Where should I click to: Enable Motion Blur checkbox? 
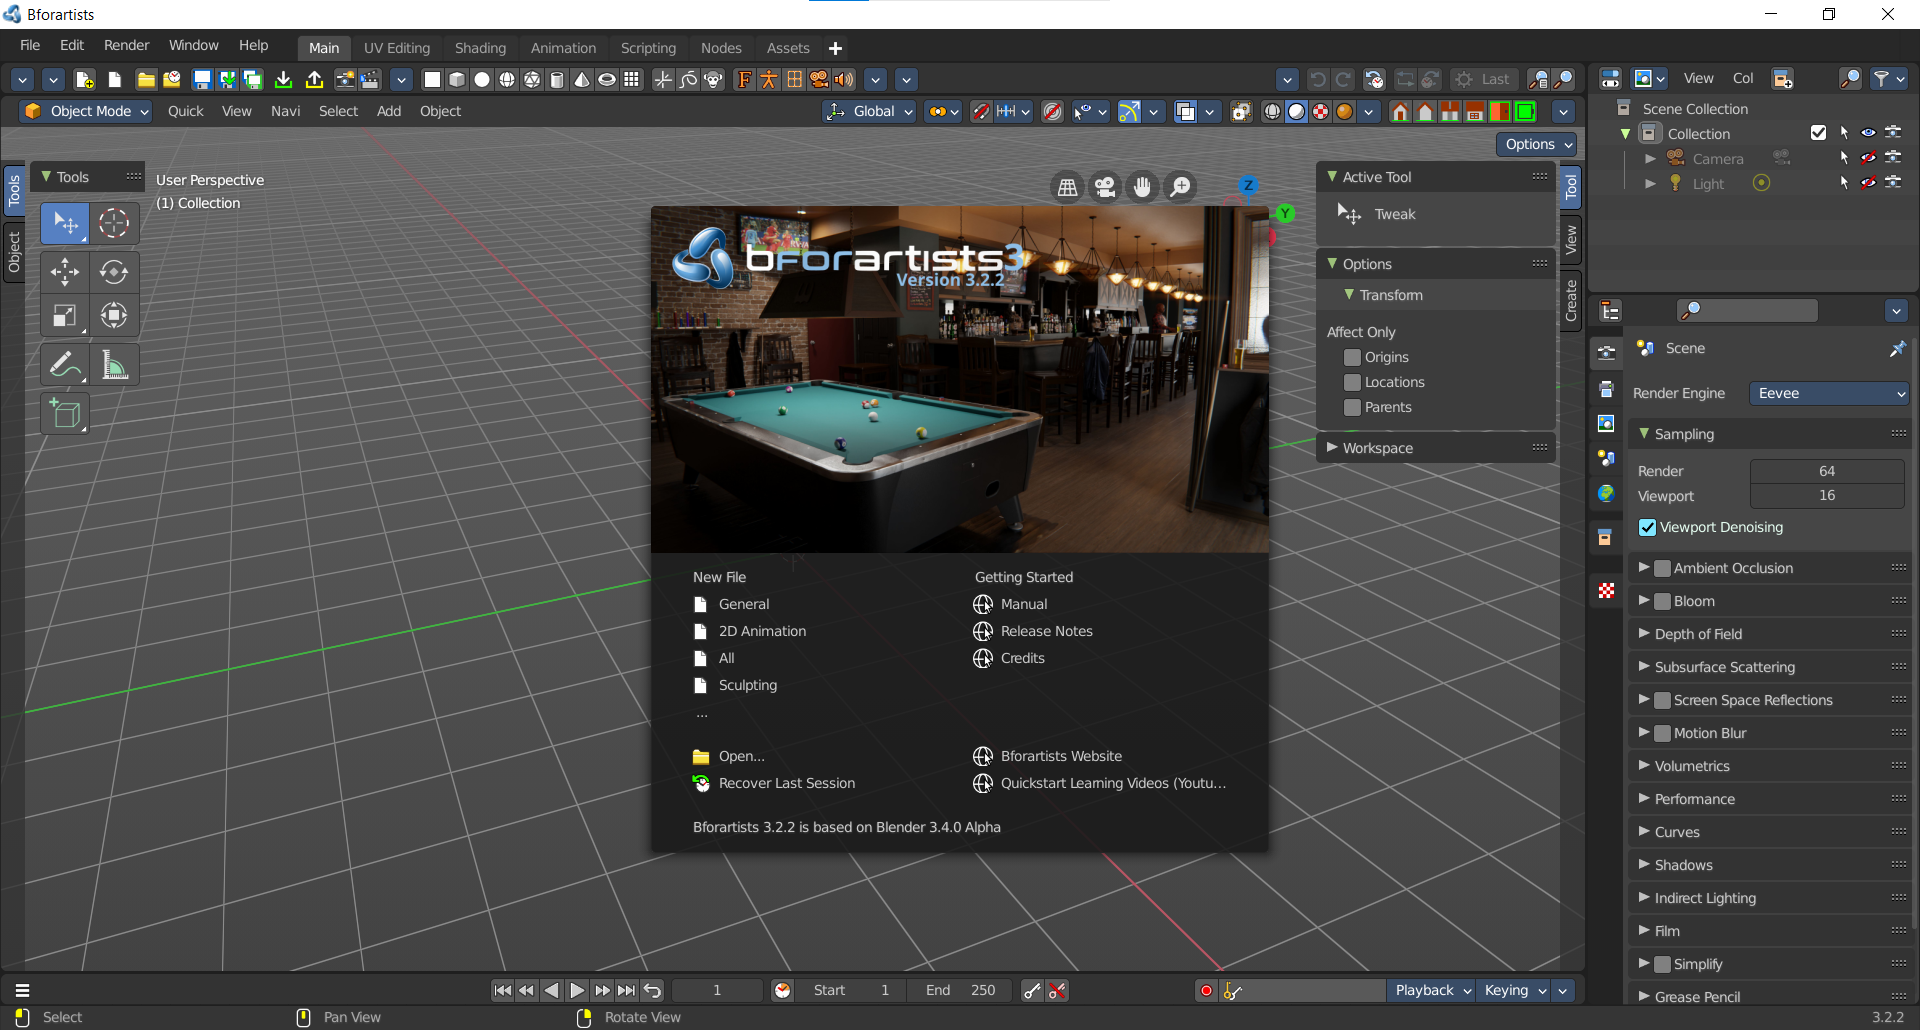pos(1662,733)
